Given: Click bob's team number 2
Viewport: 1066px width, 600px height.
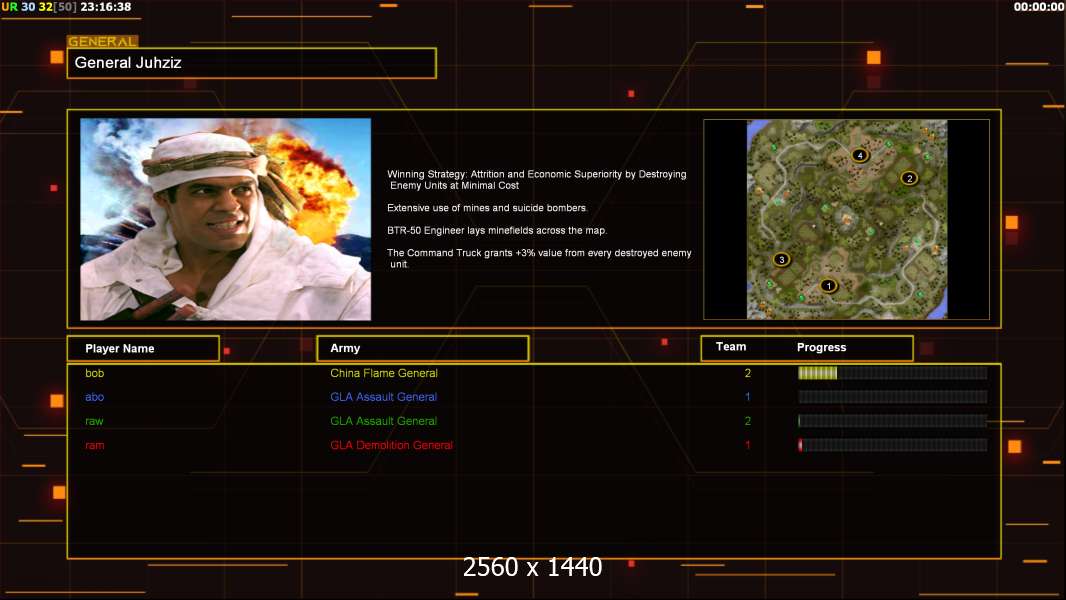Looking at the screenshot, I should (x=748, y=373).
